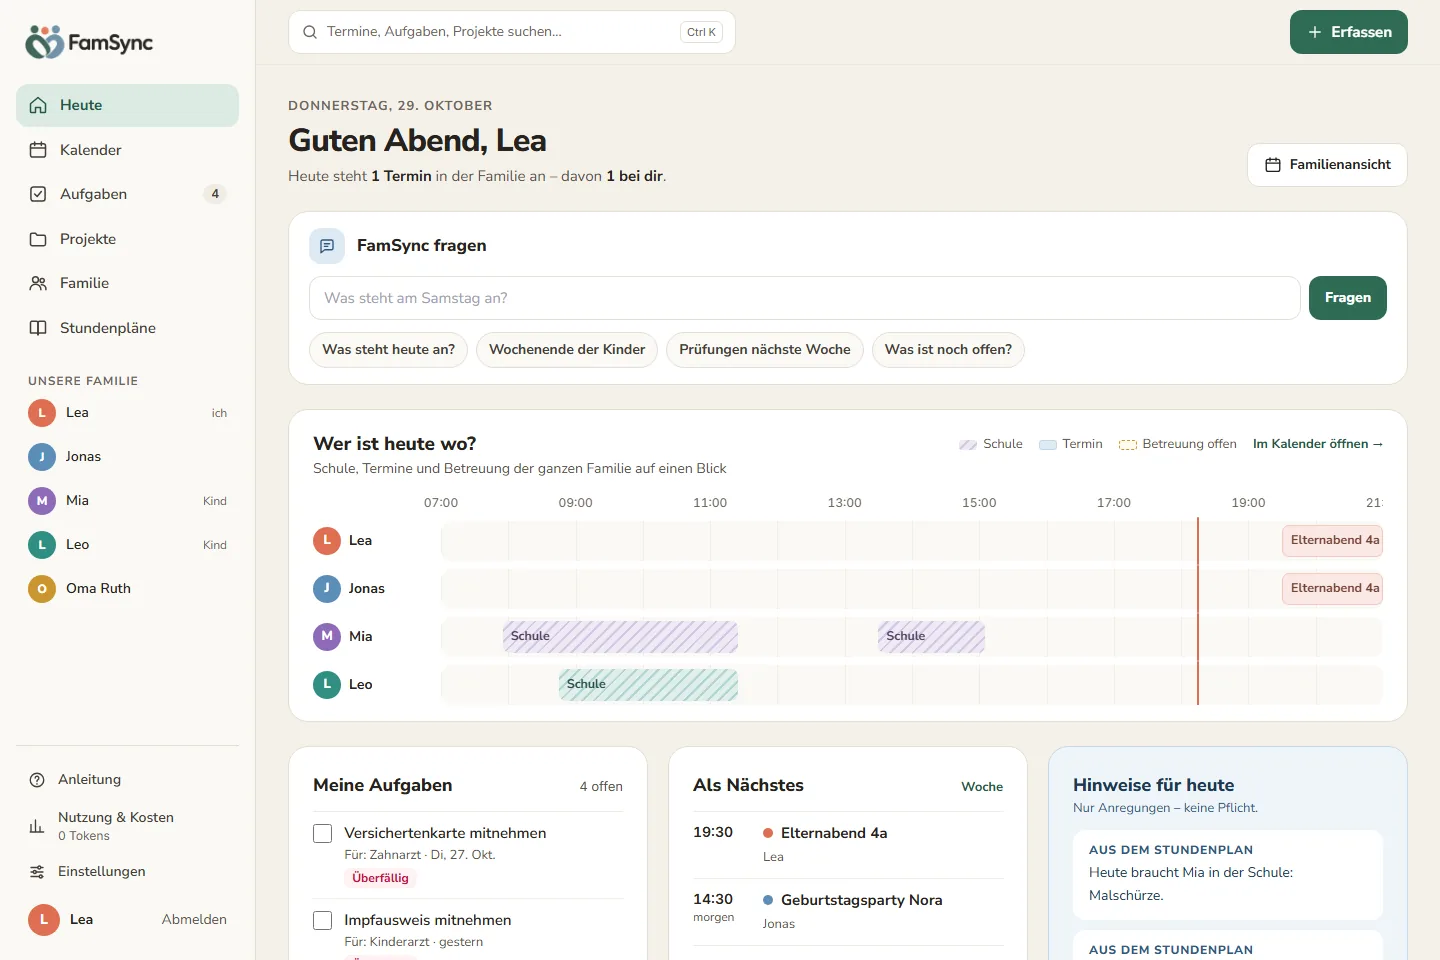Focus the Termine, Aufgaben search field
The image size is (1440, 960).
(x=512, y=32)
